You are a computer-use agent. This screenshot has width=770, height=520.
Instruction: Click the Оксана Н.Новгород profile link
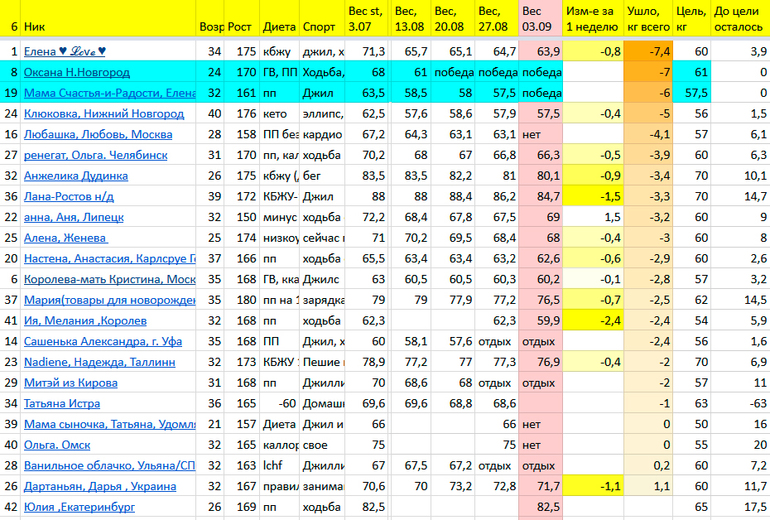(x=77, y=73)
